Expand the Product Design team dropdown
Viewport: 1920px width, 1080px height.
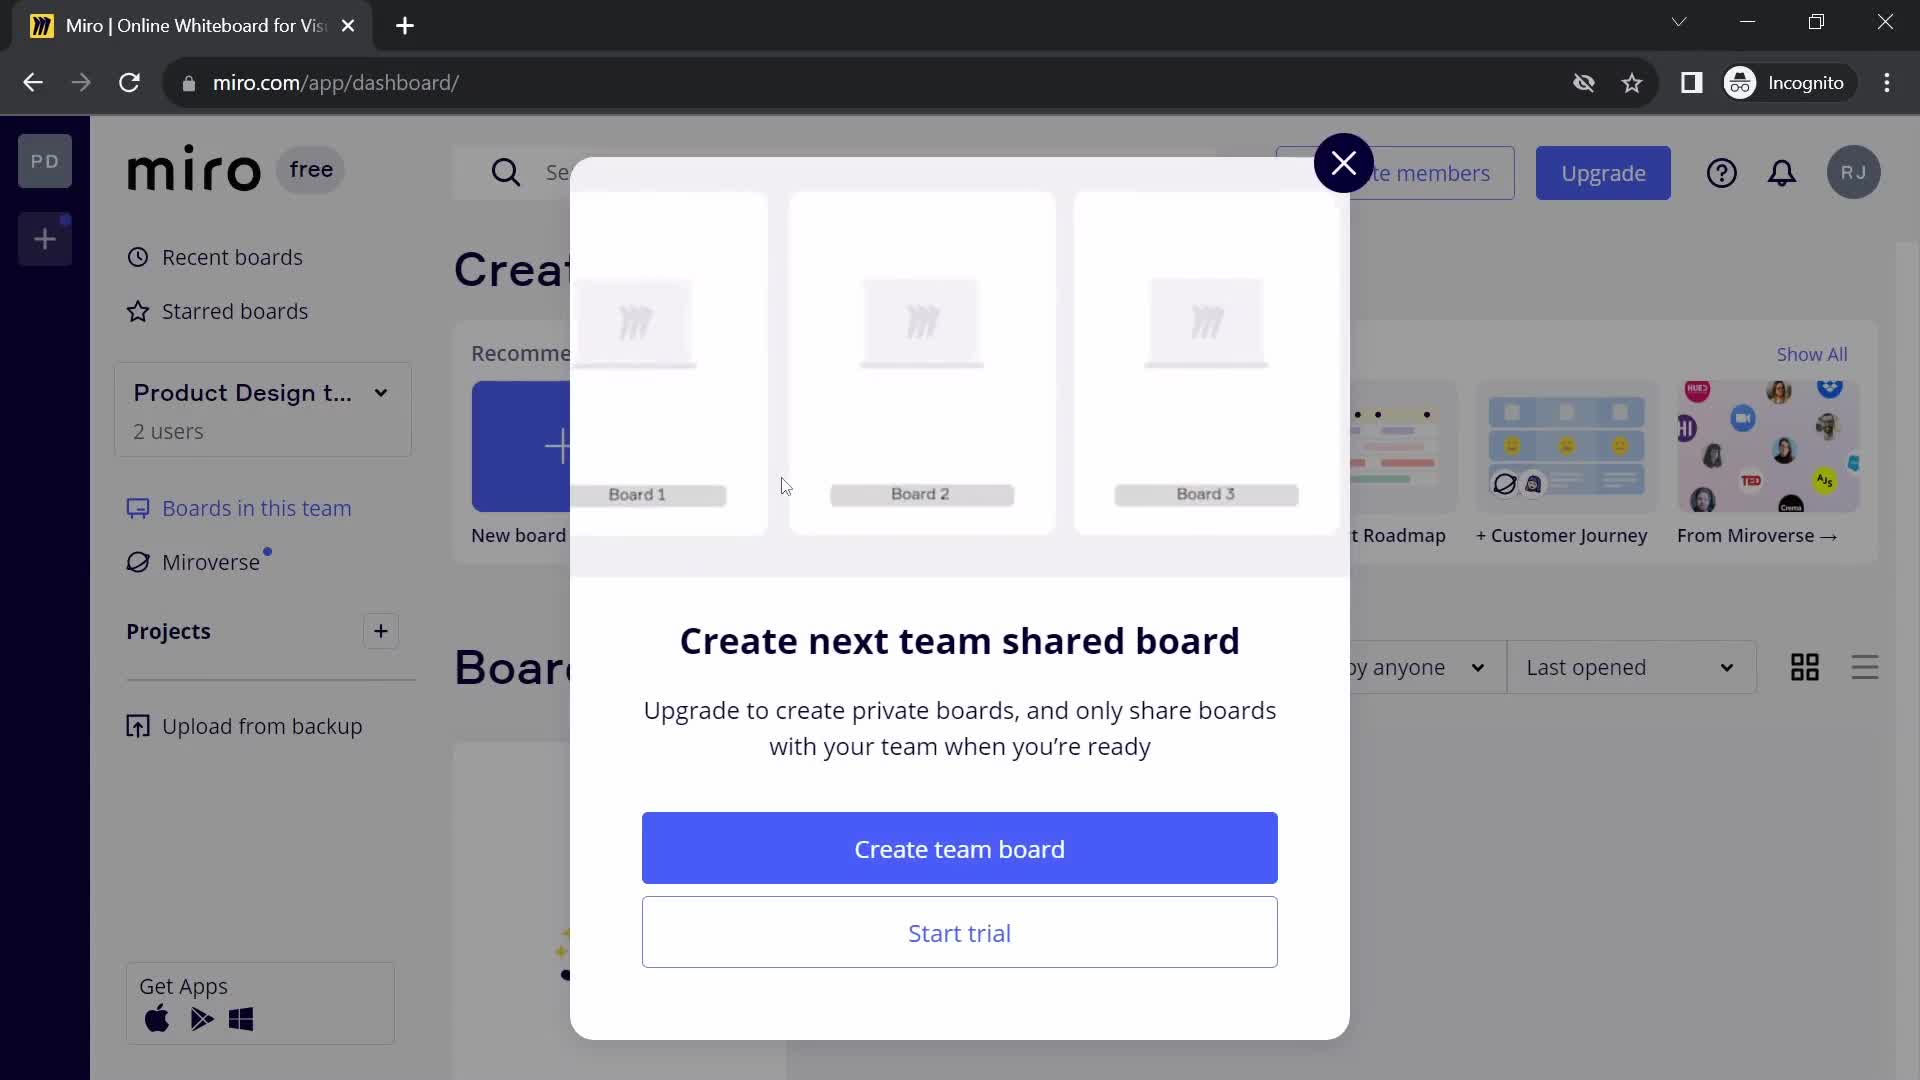(381, 393)
